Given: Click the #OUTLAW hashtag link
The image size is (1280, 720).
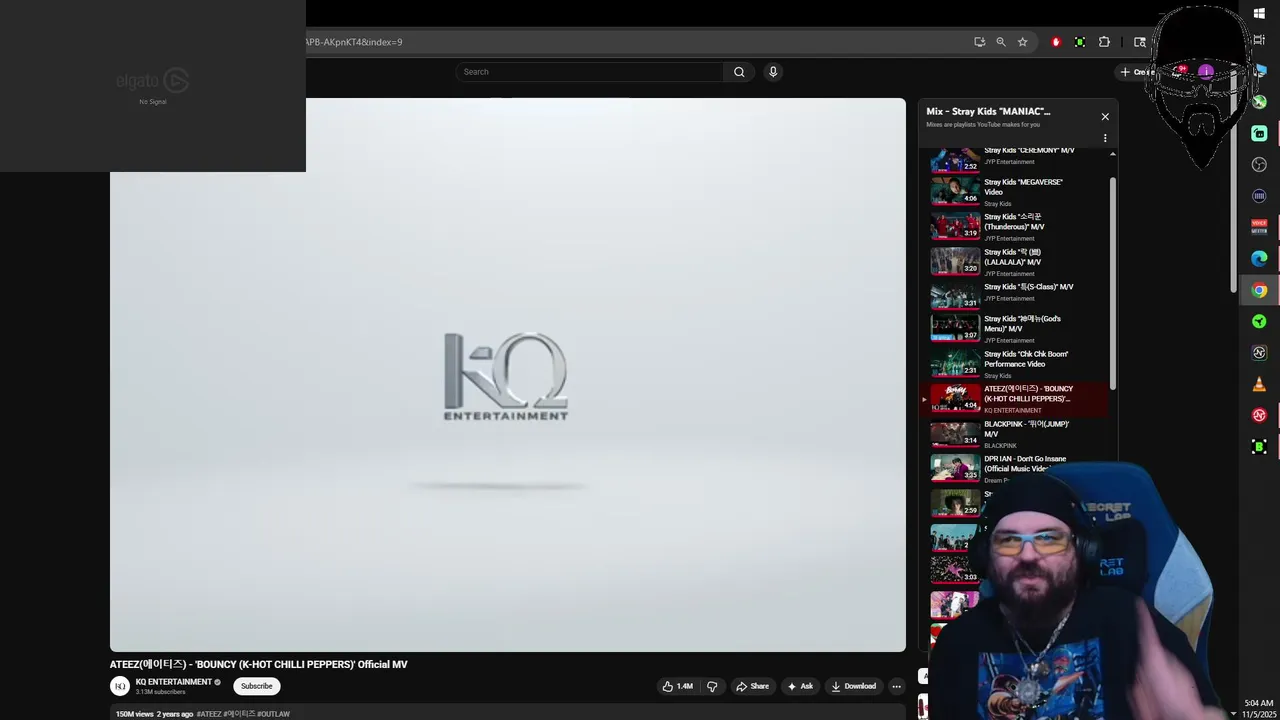Looking at the screenshot, I should 273,714.
